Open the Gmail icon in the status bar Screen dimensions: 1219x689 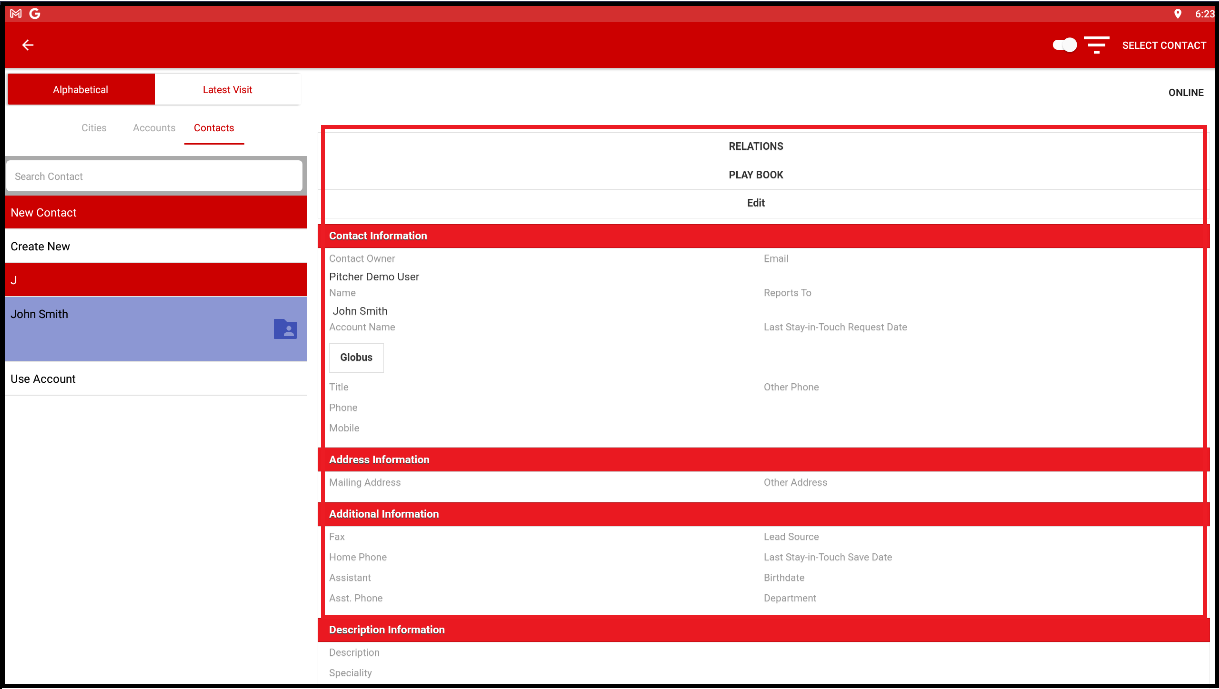[14, 13]
